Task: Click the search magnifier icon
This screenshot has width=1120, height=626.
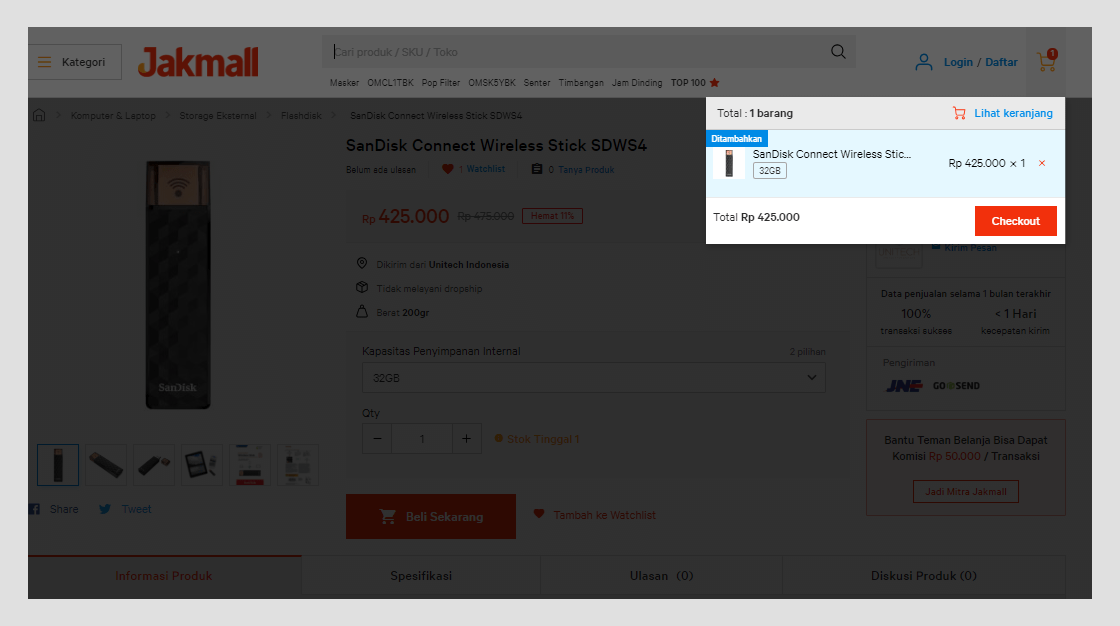Action: [838, 52]
